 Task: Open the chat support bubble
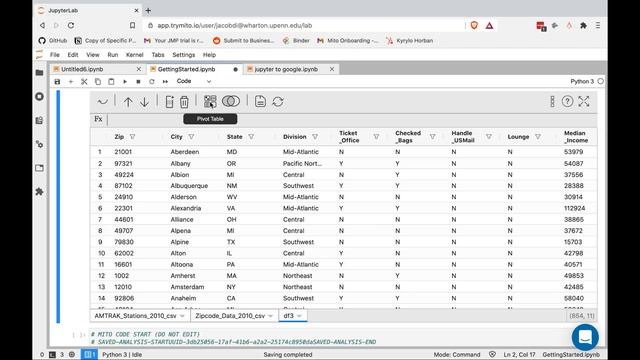[585, 337]
